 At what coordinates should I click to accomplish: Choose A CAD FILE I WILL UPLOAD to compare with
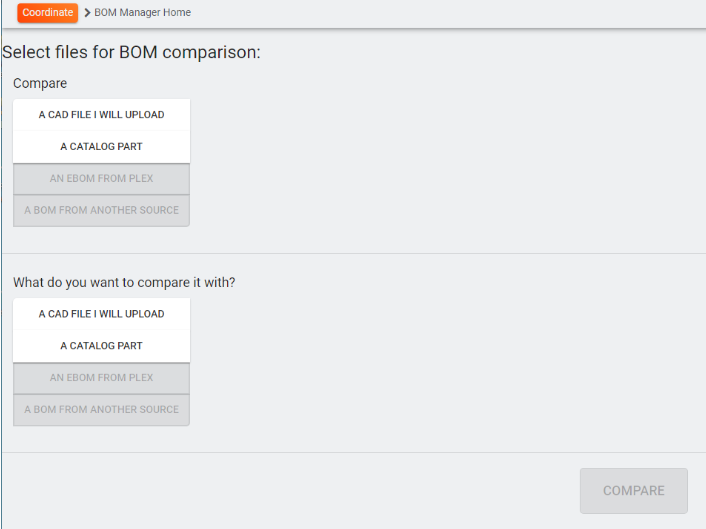point(101,314)
